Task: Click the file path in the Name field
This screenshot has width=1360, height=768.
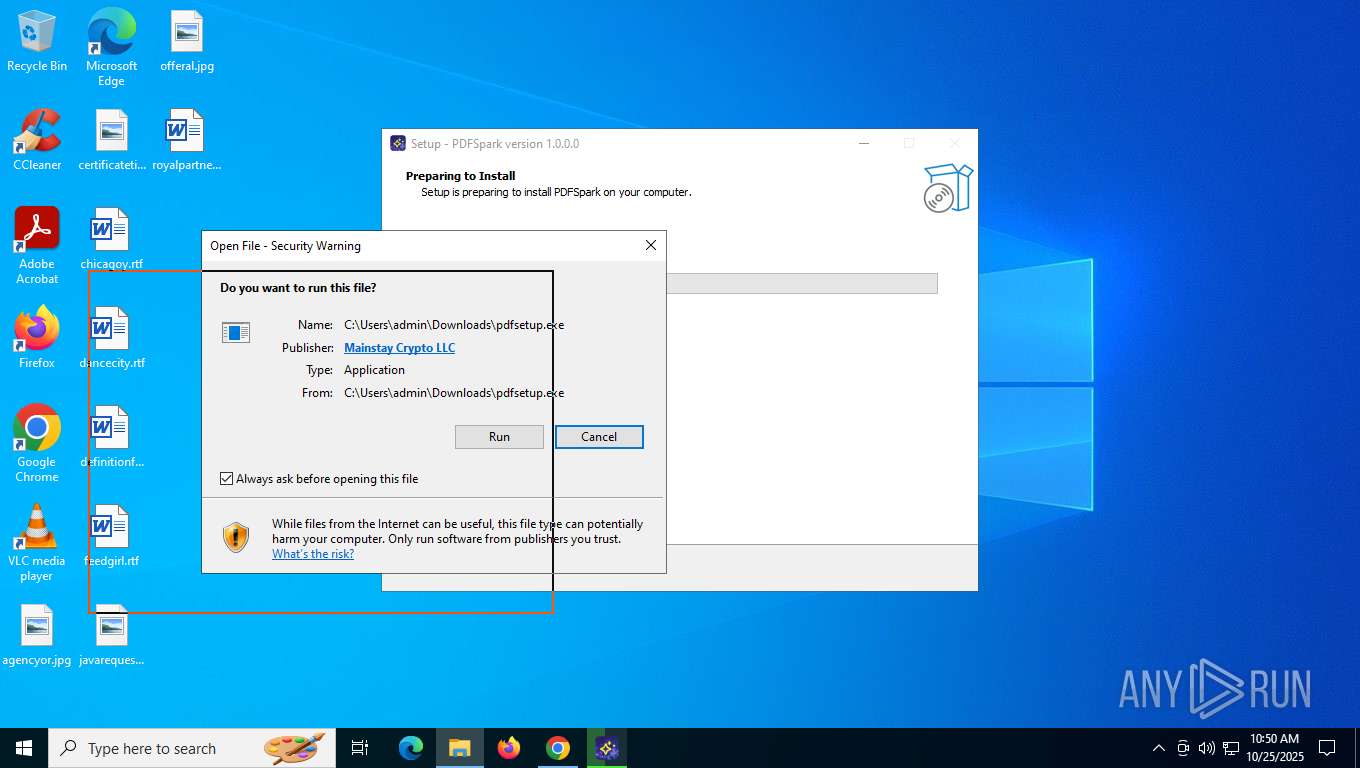Action: pyautogui.click(x=454, y=325)
